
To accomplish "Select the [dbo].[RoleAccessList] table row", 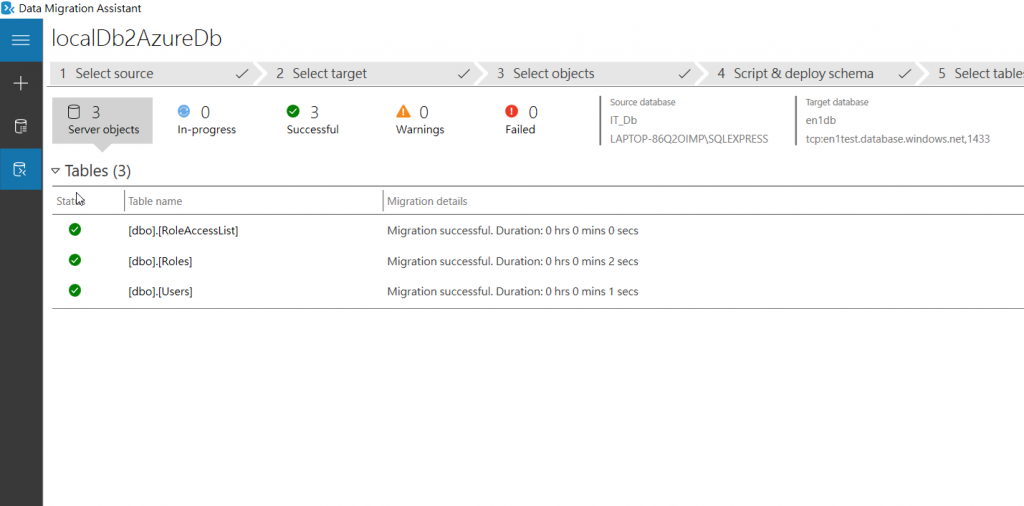I will click(x=538, y=230).
